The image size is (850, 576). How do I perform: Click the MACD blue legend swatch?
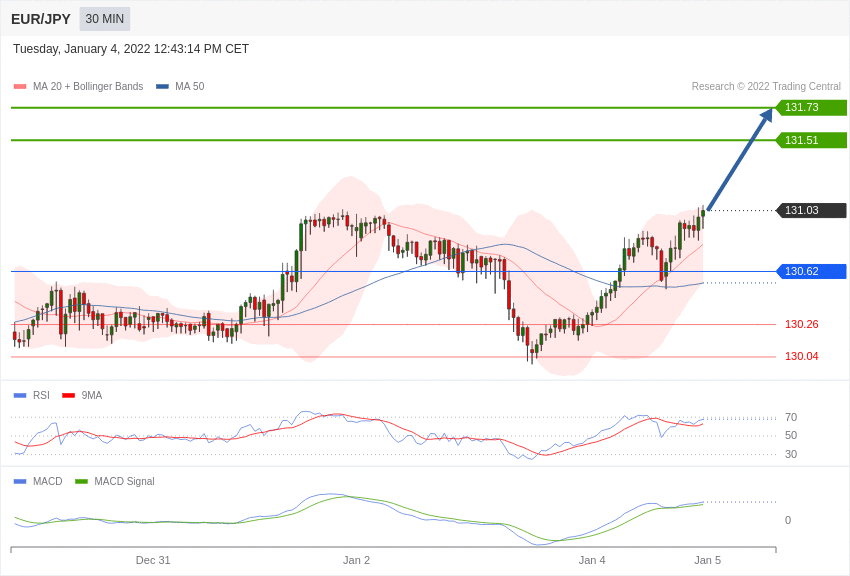tap(20, 481)
